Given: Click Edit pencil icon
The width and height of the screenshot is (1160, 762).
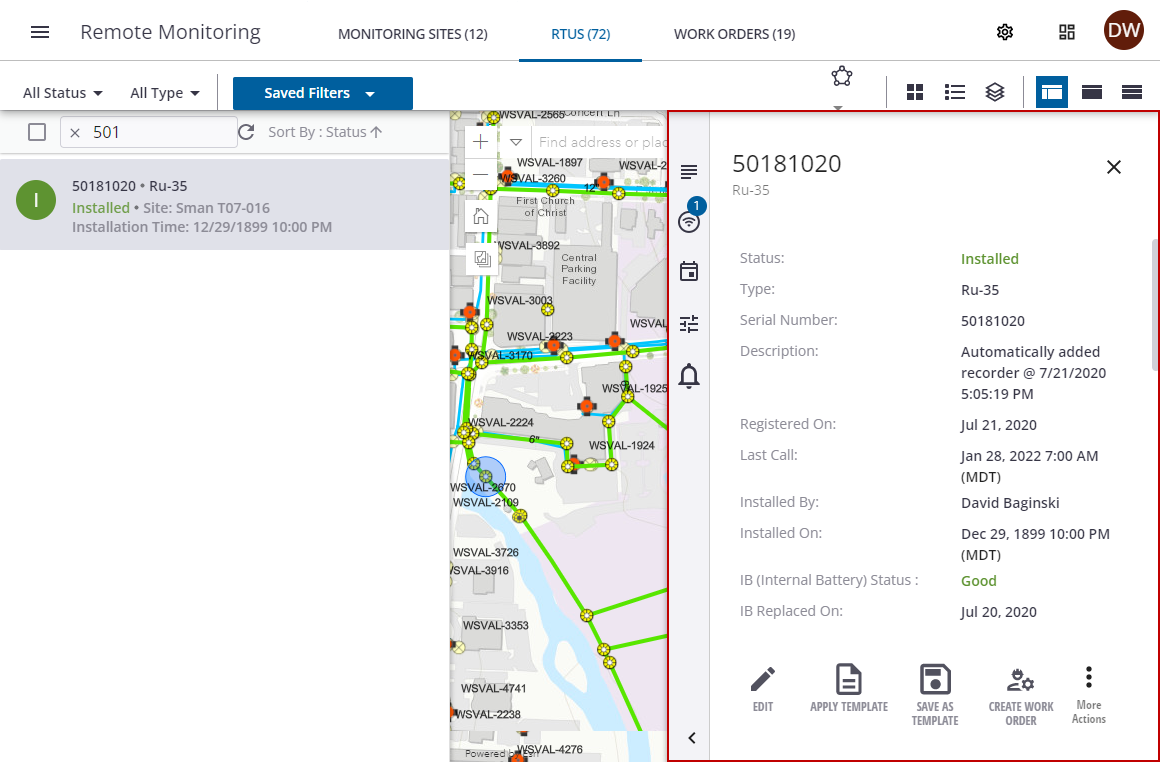Looking at the screenshot, I should coord(763,688).
